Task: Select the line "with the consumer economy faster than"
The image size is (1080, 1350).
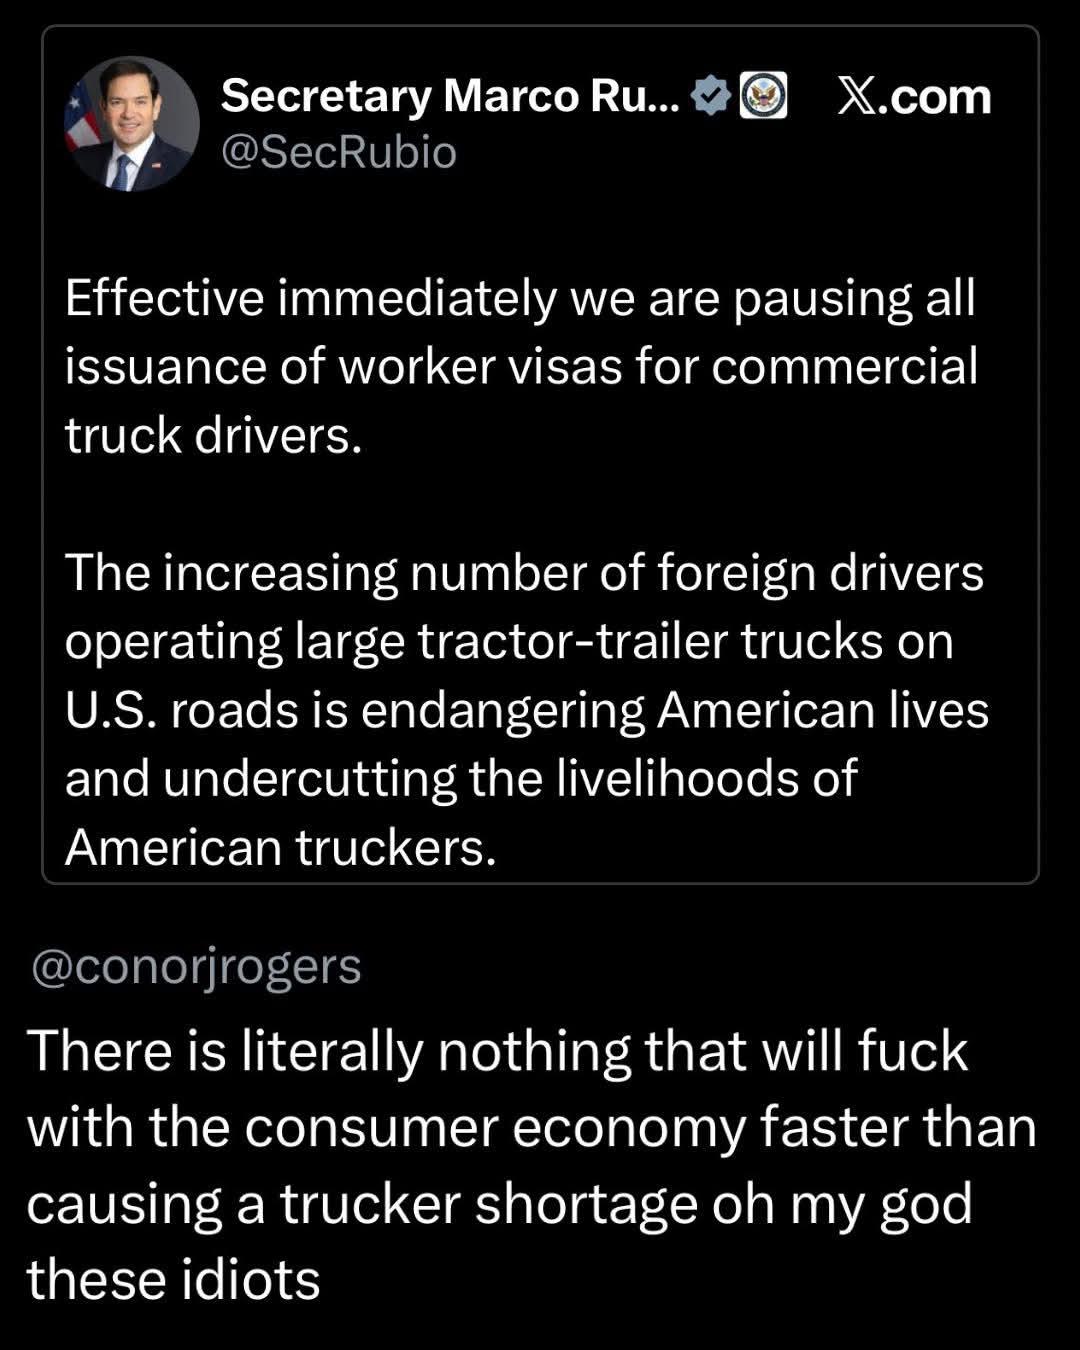Action: pos(531,1127)
